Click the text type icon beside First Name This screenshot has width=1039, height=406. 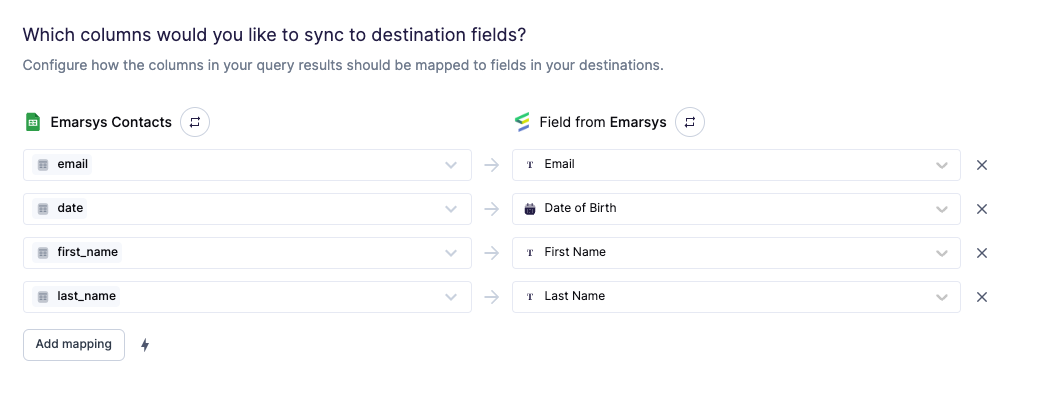[529, 253]
